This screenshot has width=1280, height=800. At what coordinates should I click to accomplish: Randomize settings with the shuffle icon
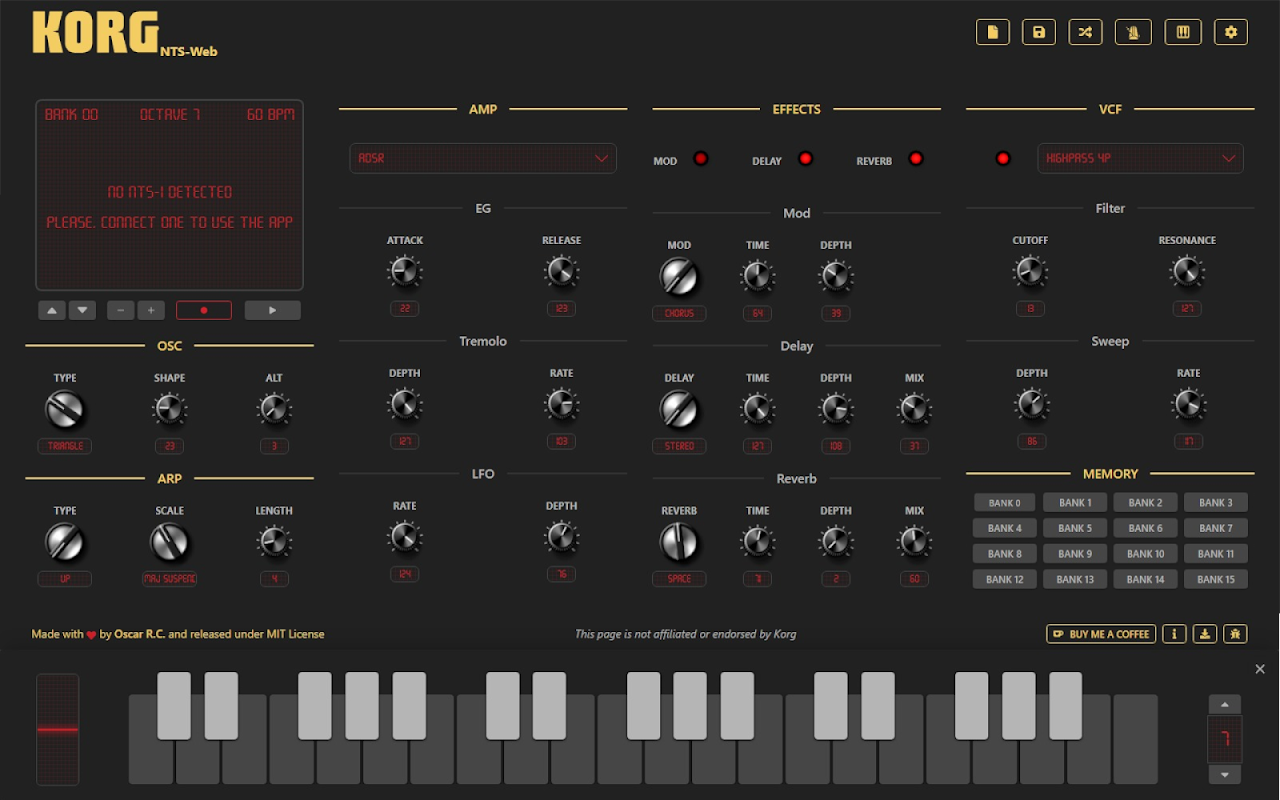pyautogui.click(x=1085, y=32)
